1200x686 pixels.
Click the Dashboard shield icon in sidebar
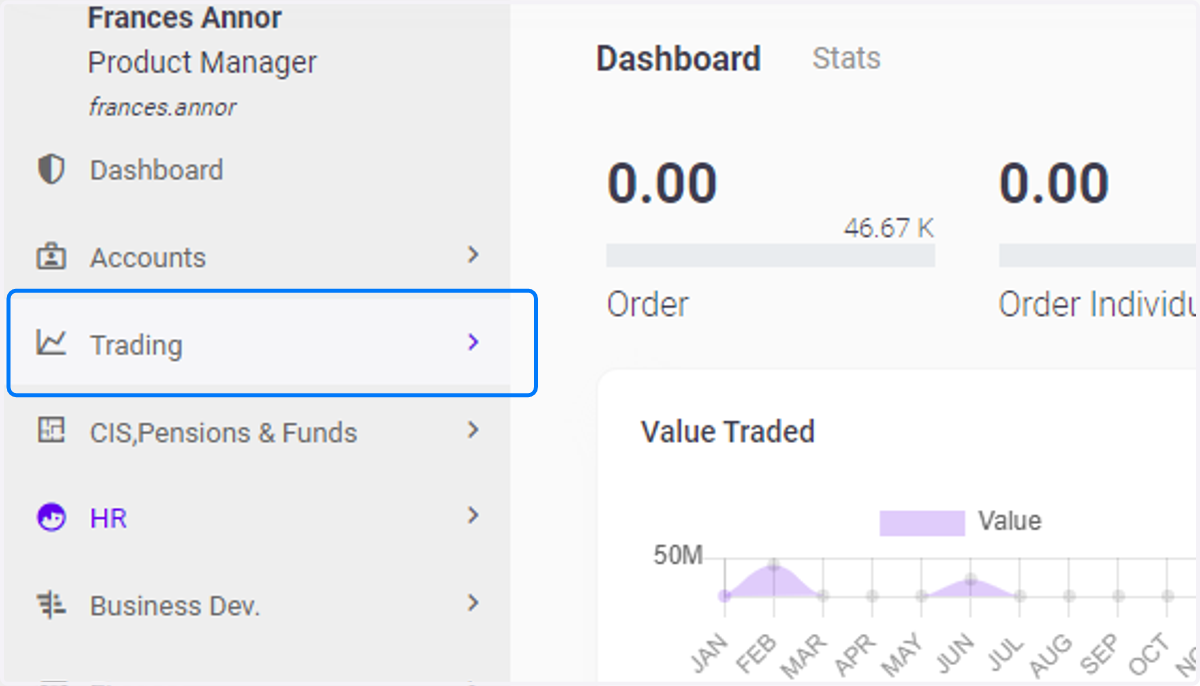(x=50, y=169)
